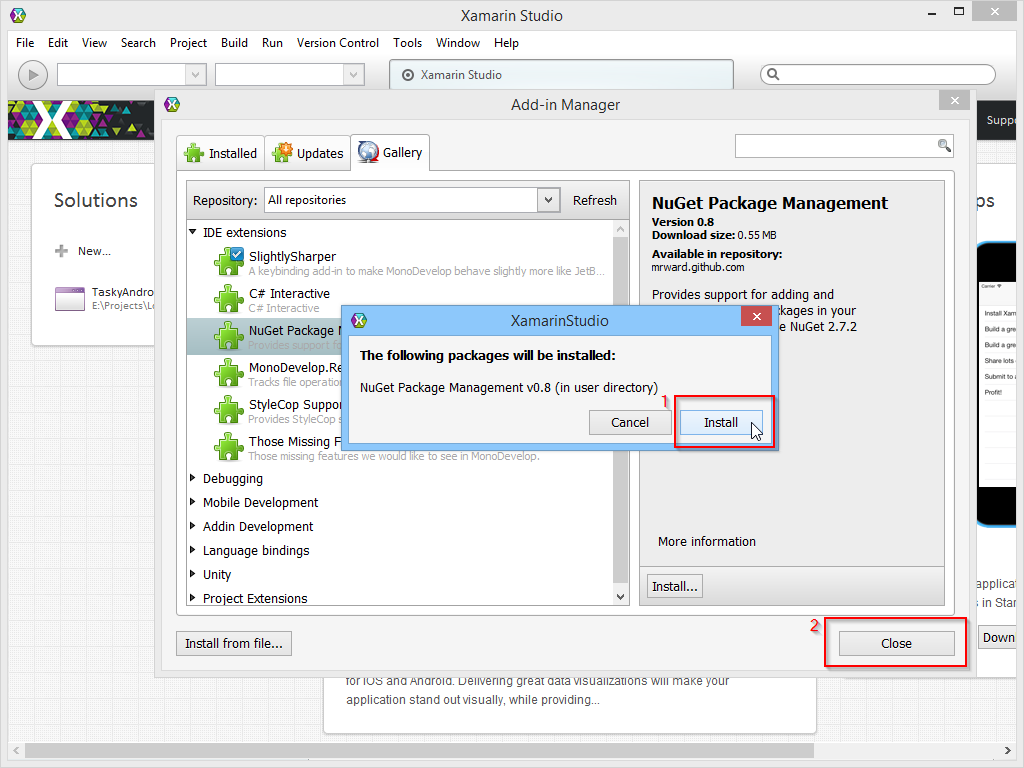Viewport: 1024px width, 768px height.
Task: Click the plus icon next to New...
Action: (x=61, y=251)
